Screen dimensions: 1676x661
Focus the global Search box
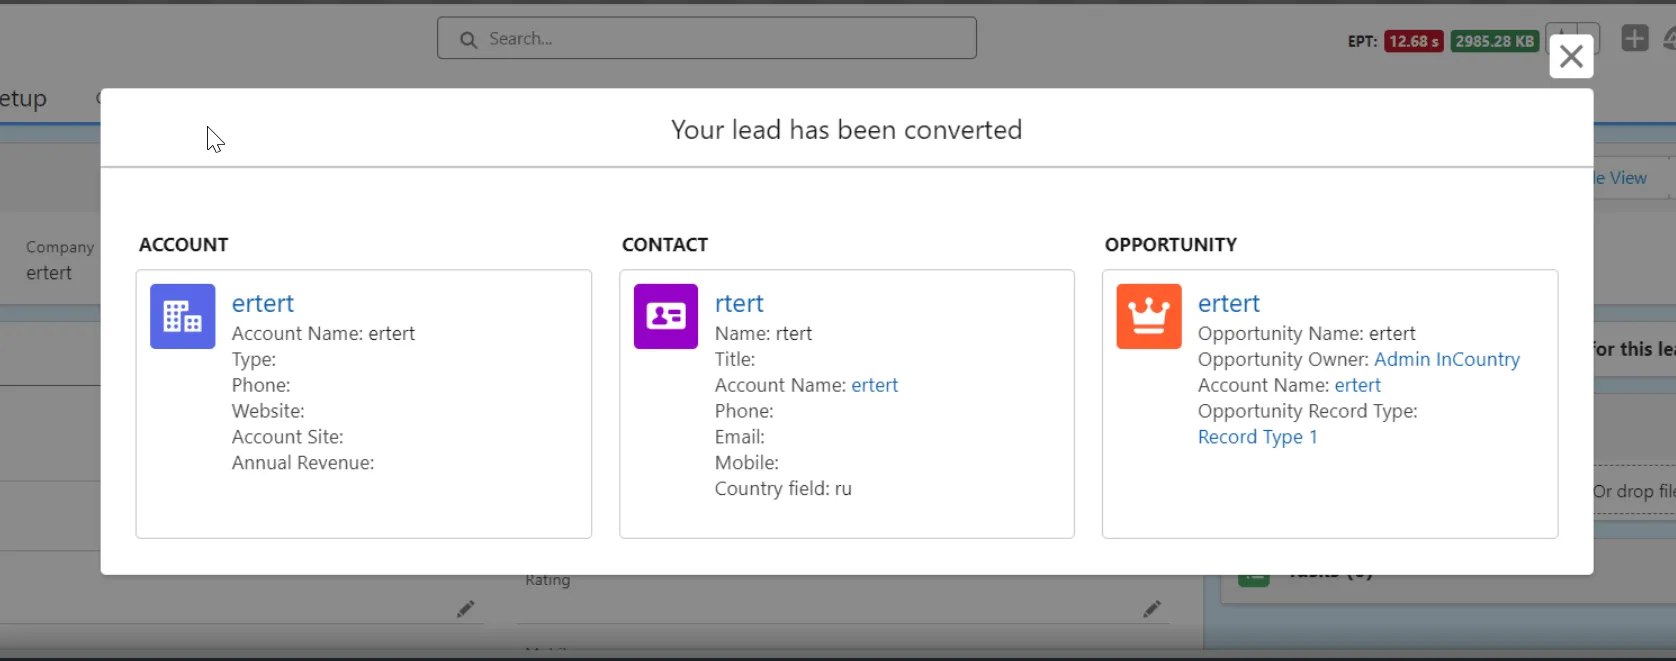720,39
